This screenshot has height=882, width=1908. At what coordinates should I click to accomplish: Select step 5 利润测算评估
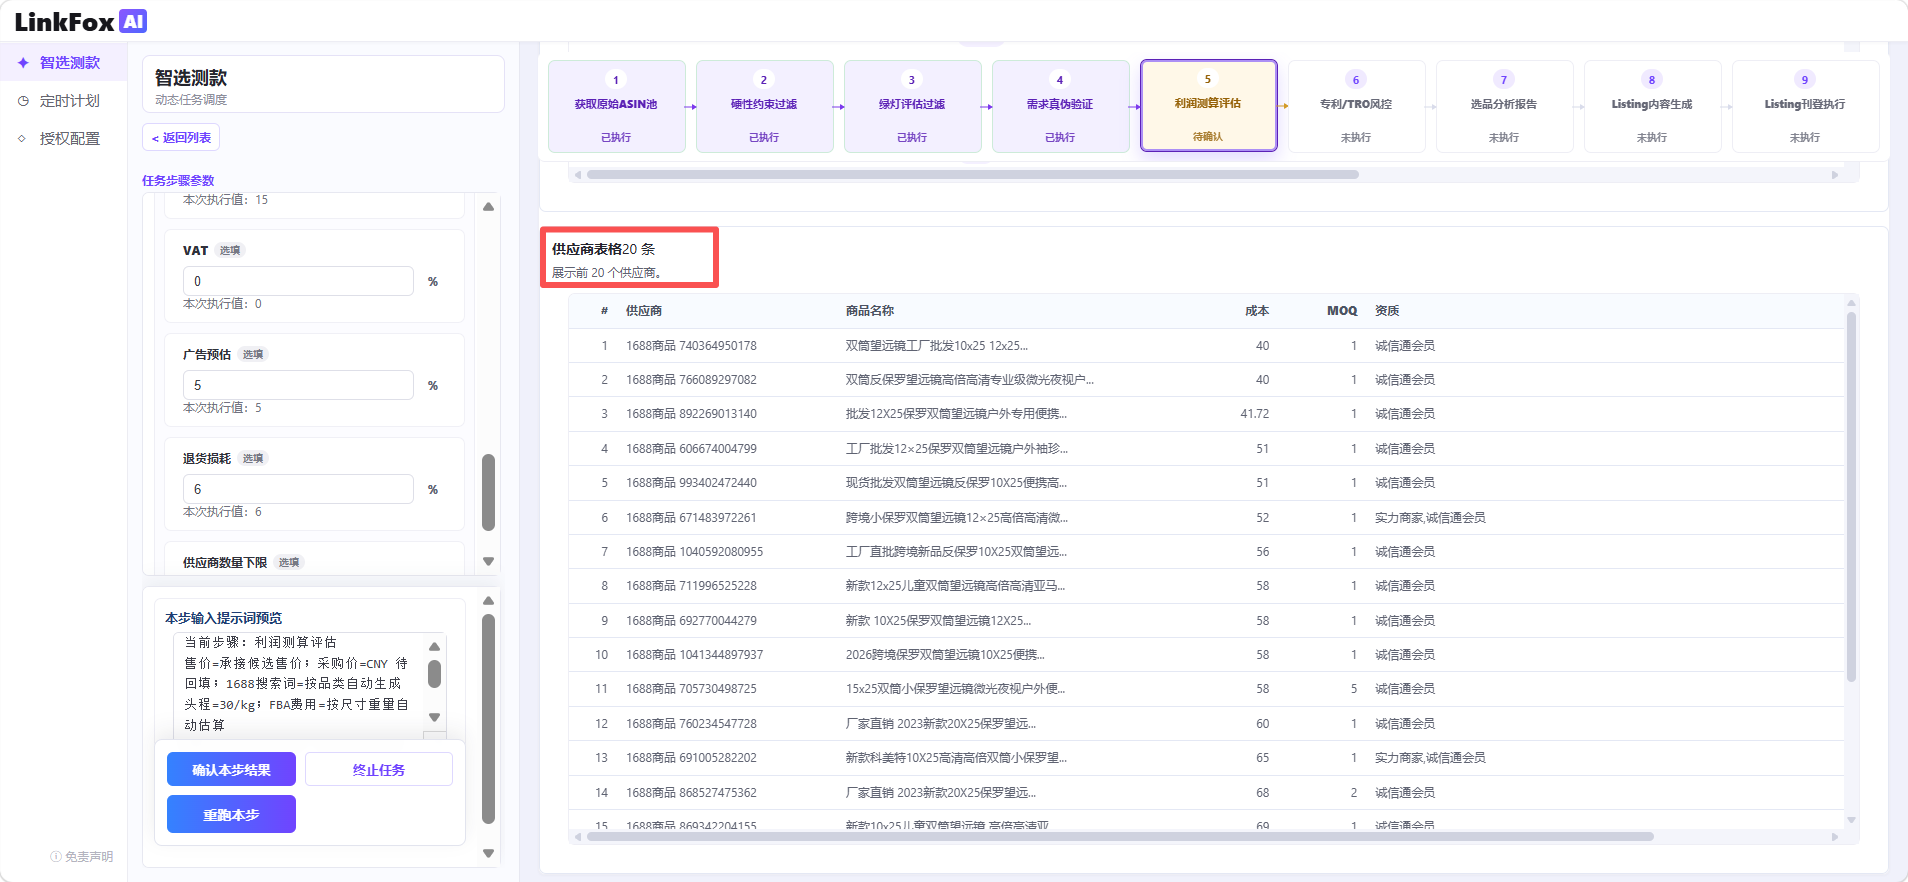click(x=1208, y=106)
